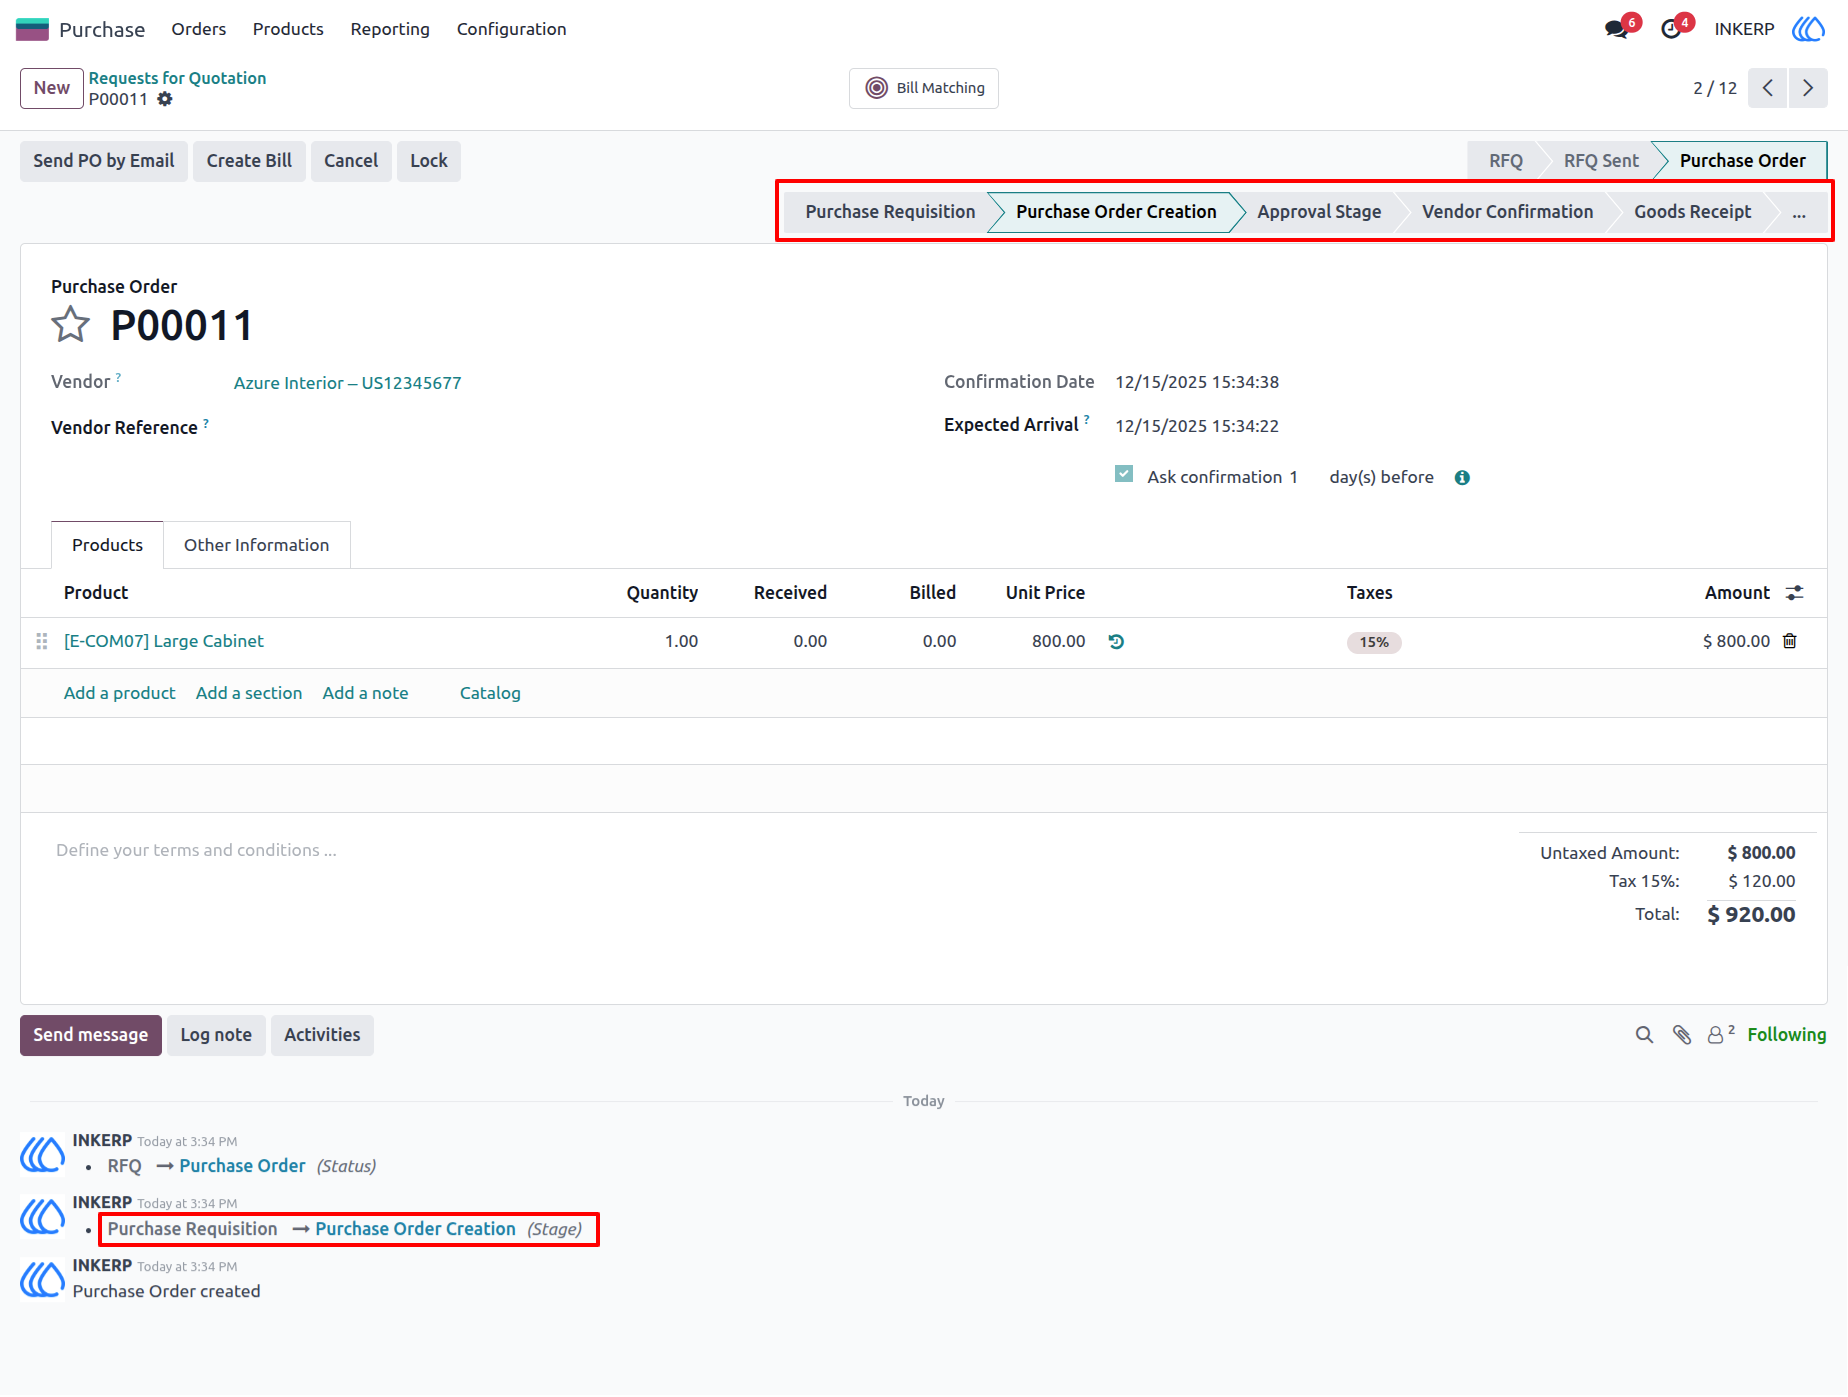The height and width of the screenshot is (1397, 1848).
Task: Open Requests for Quotation breadcrumb link
Action: (x=177, y=78)
